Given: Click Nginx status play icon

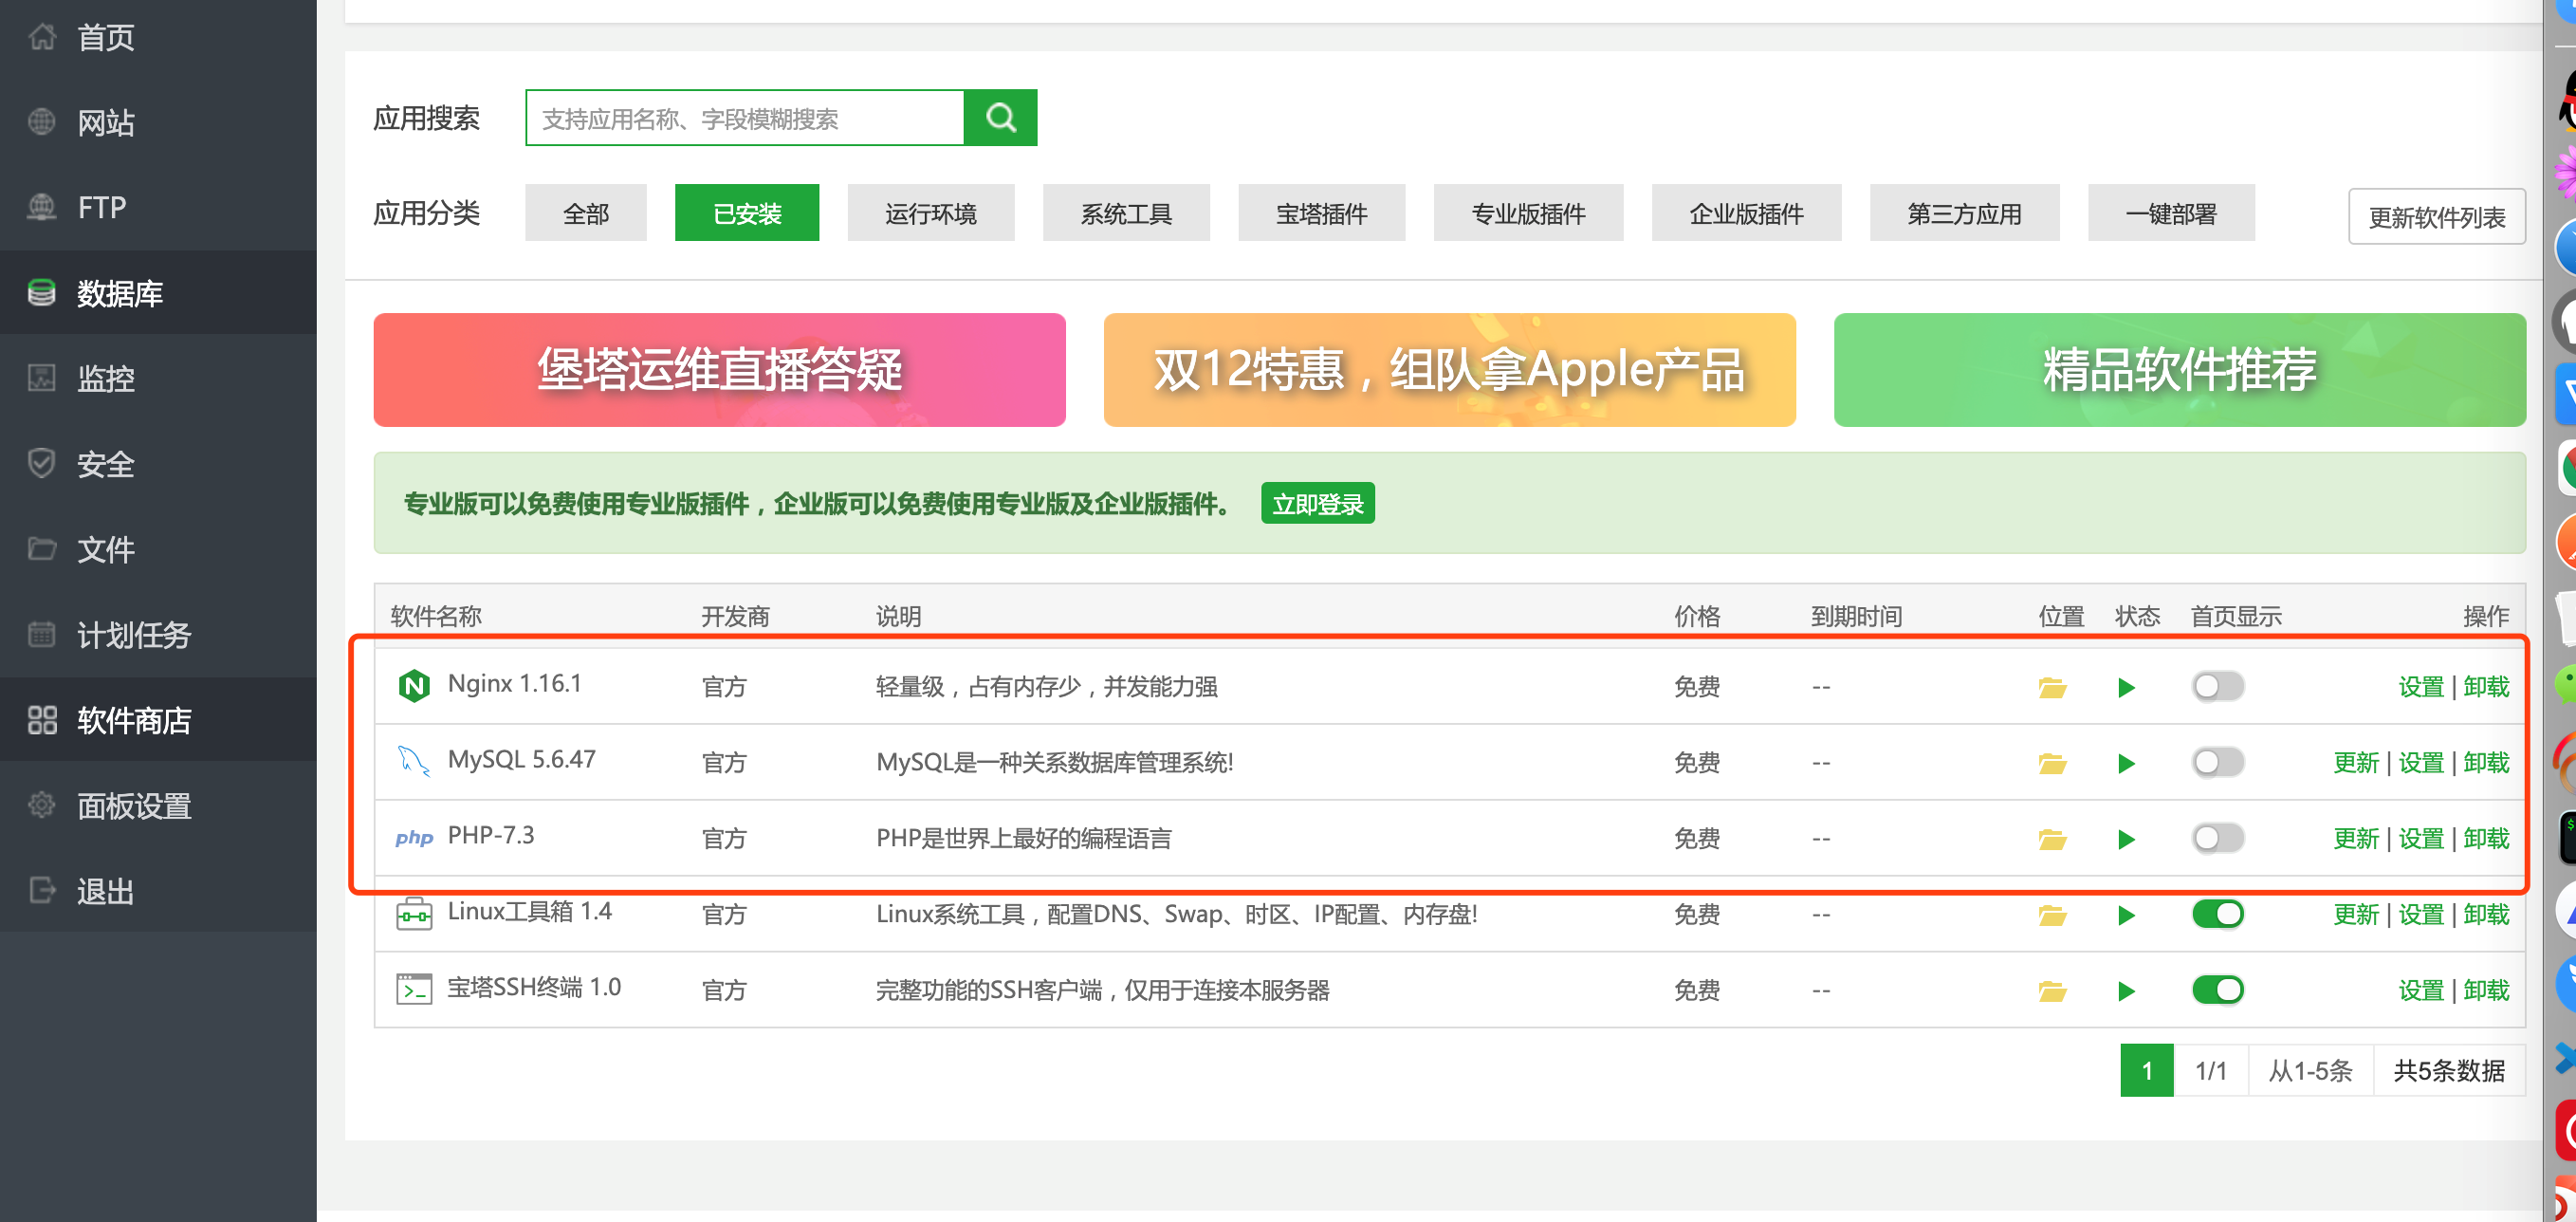Looking at the screenshot, I should pos(2126,687).
